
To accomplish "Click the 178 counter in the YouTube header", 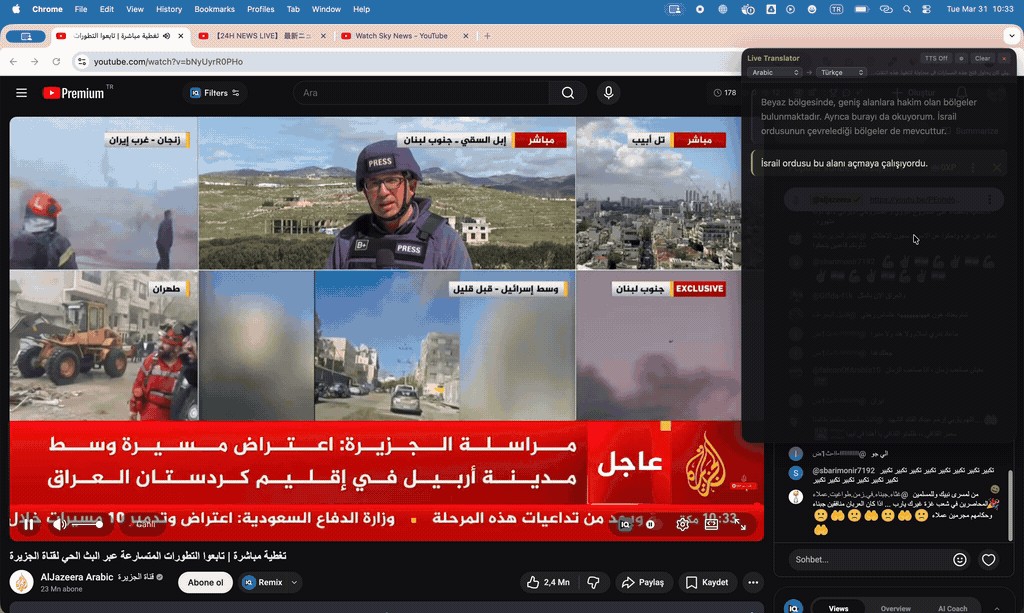I will pos(725,93).
